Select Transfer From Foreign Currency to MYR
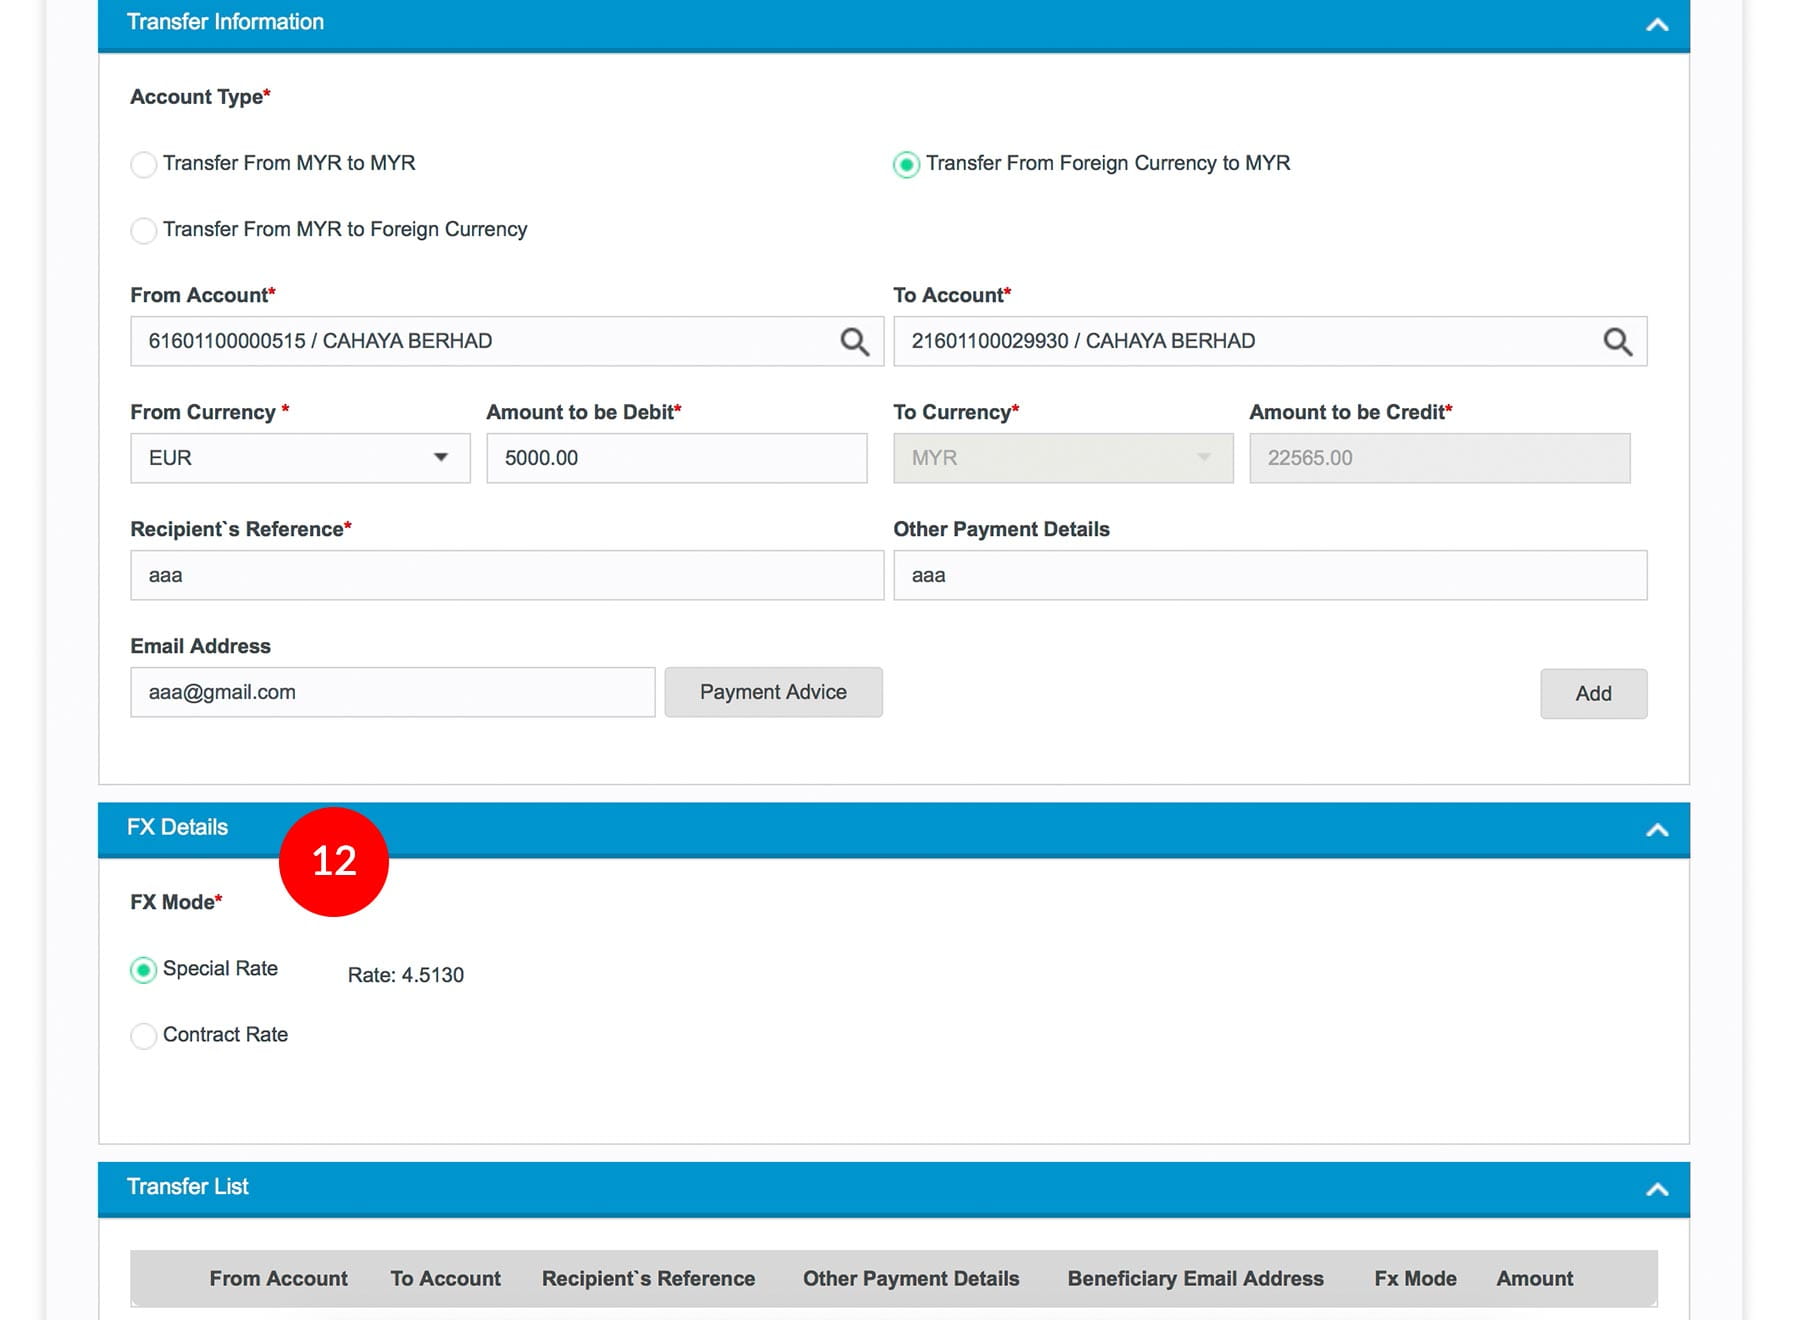 coord(906,164)
